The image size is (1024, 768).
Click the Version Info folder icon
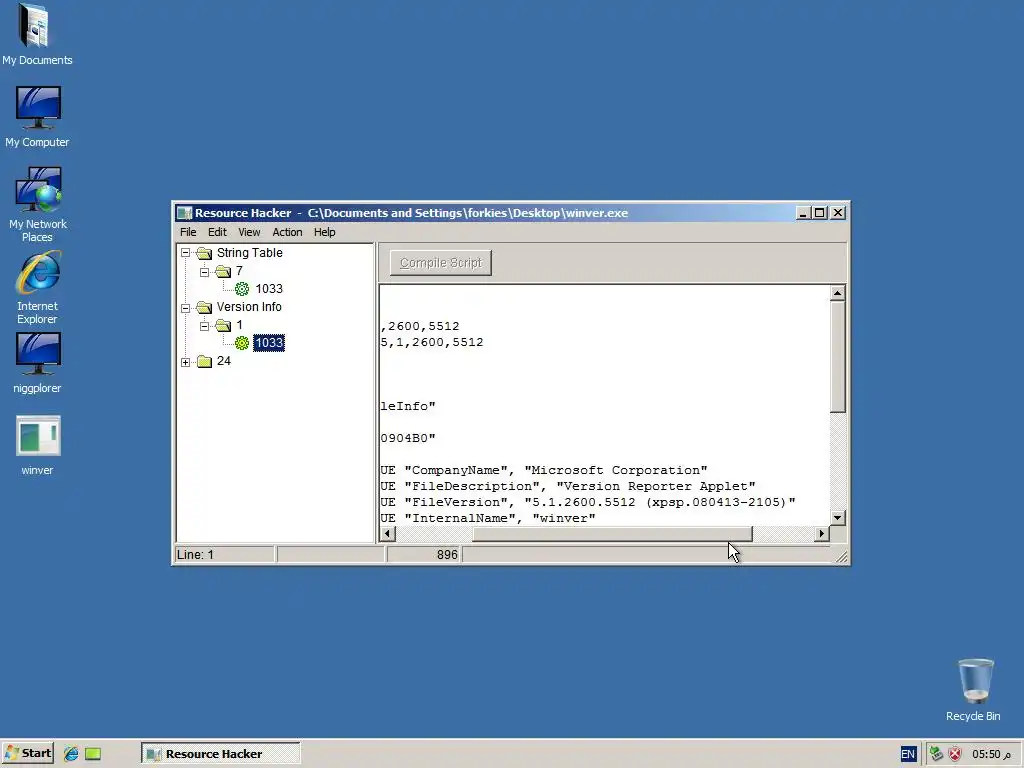point(204,307)
